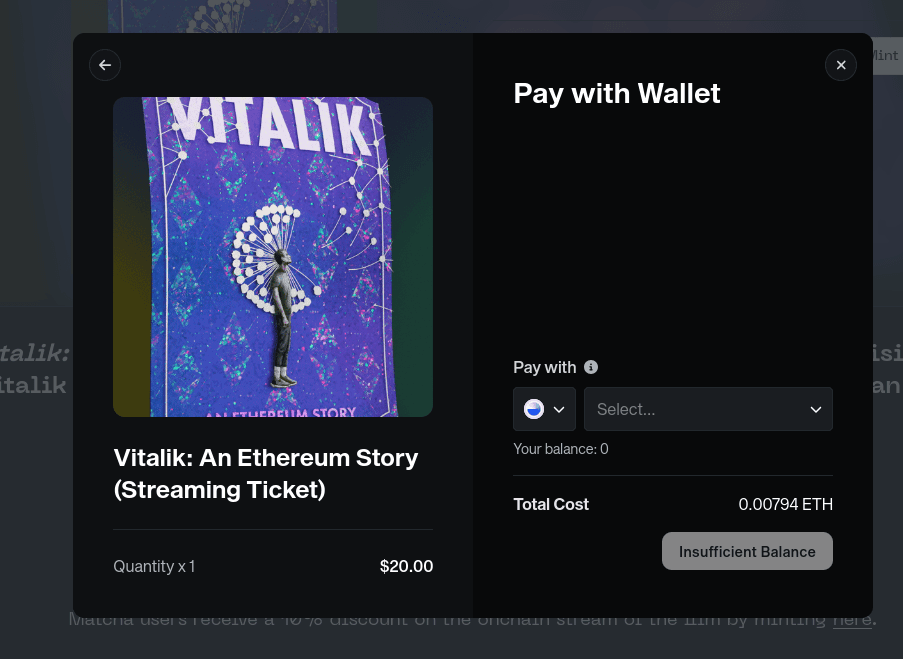This screenshot has height=659, width=903.
Task: Click the Insufficient Balance button
Action: [x=747, y=551]
